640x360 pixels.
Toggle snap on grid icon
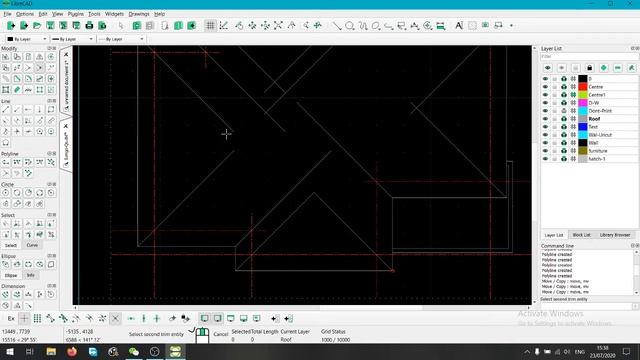(x=37, y=319)
